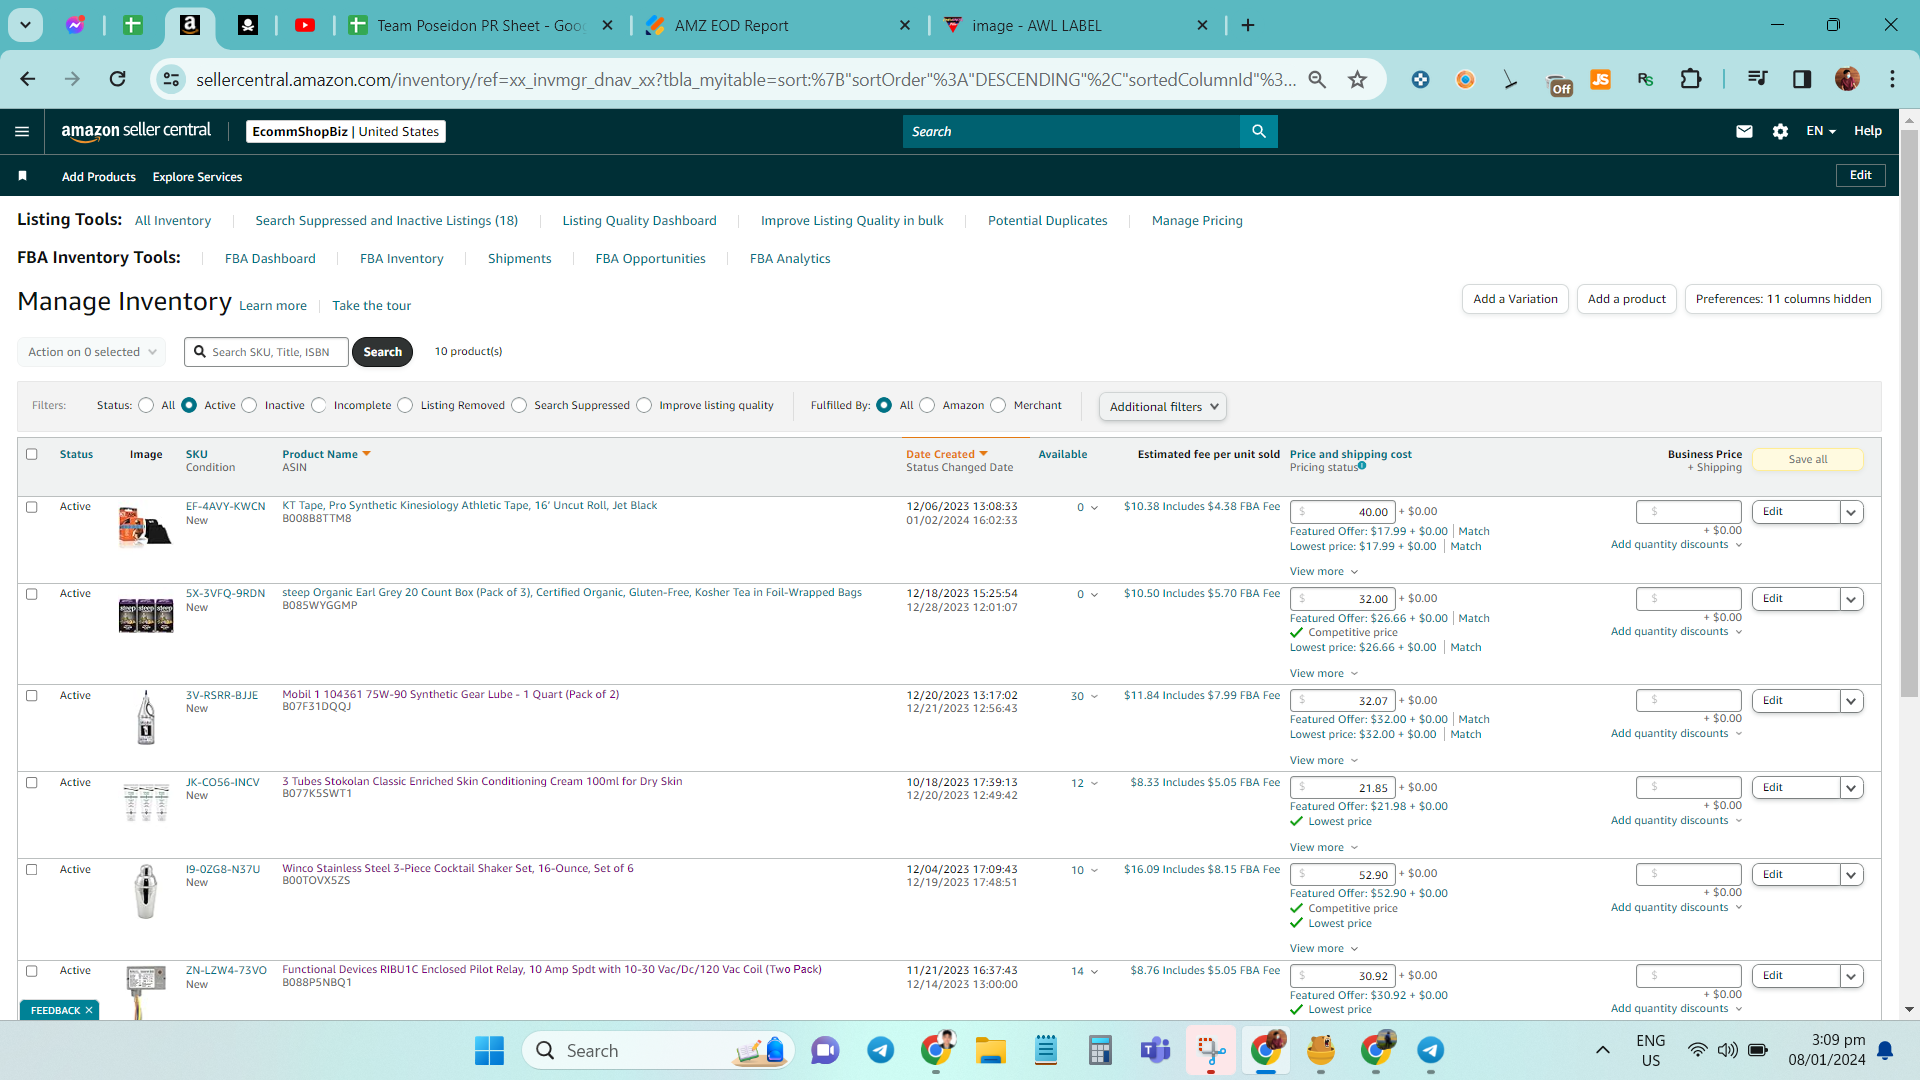
Task: Switch to the Messenger pinned tab
Action: pyautogui.click(x=75, y=25)
